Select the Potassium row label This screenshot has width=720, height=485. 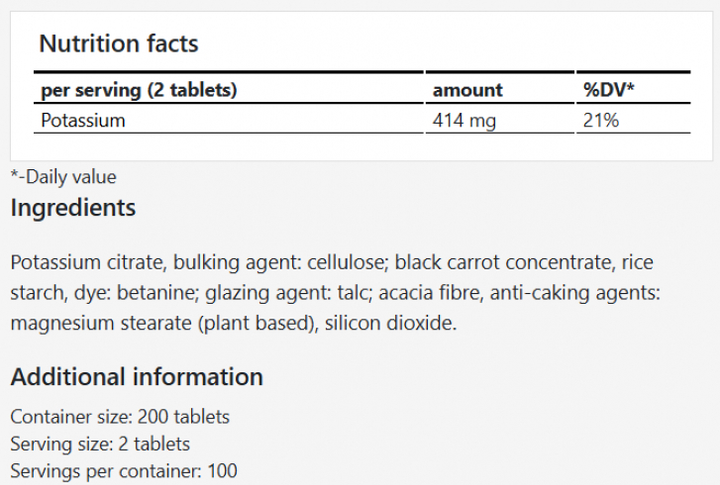tap(83, 121)
